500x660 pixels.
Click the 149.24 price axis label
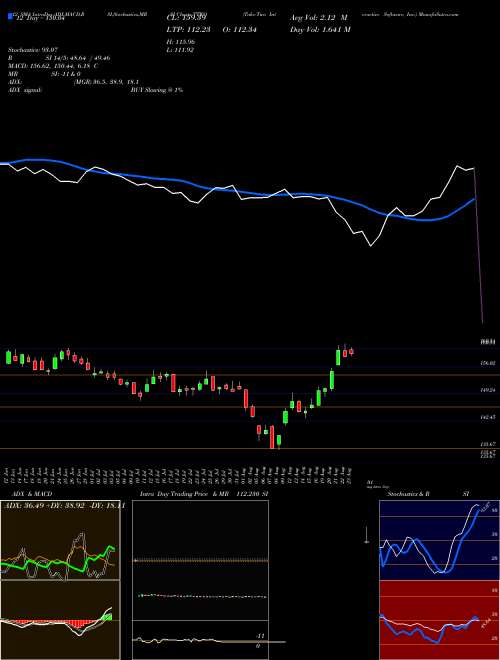(x=488, y=390)
